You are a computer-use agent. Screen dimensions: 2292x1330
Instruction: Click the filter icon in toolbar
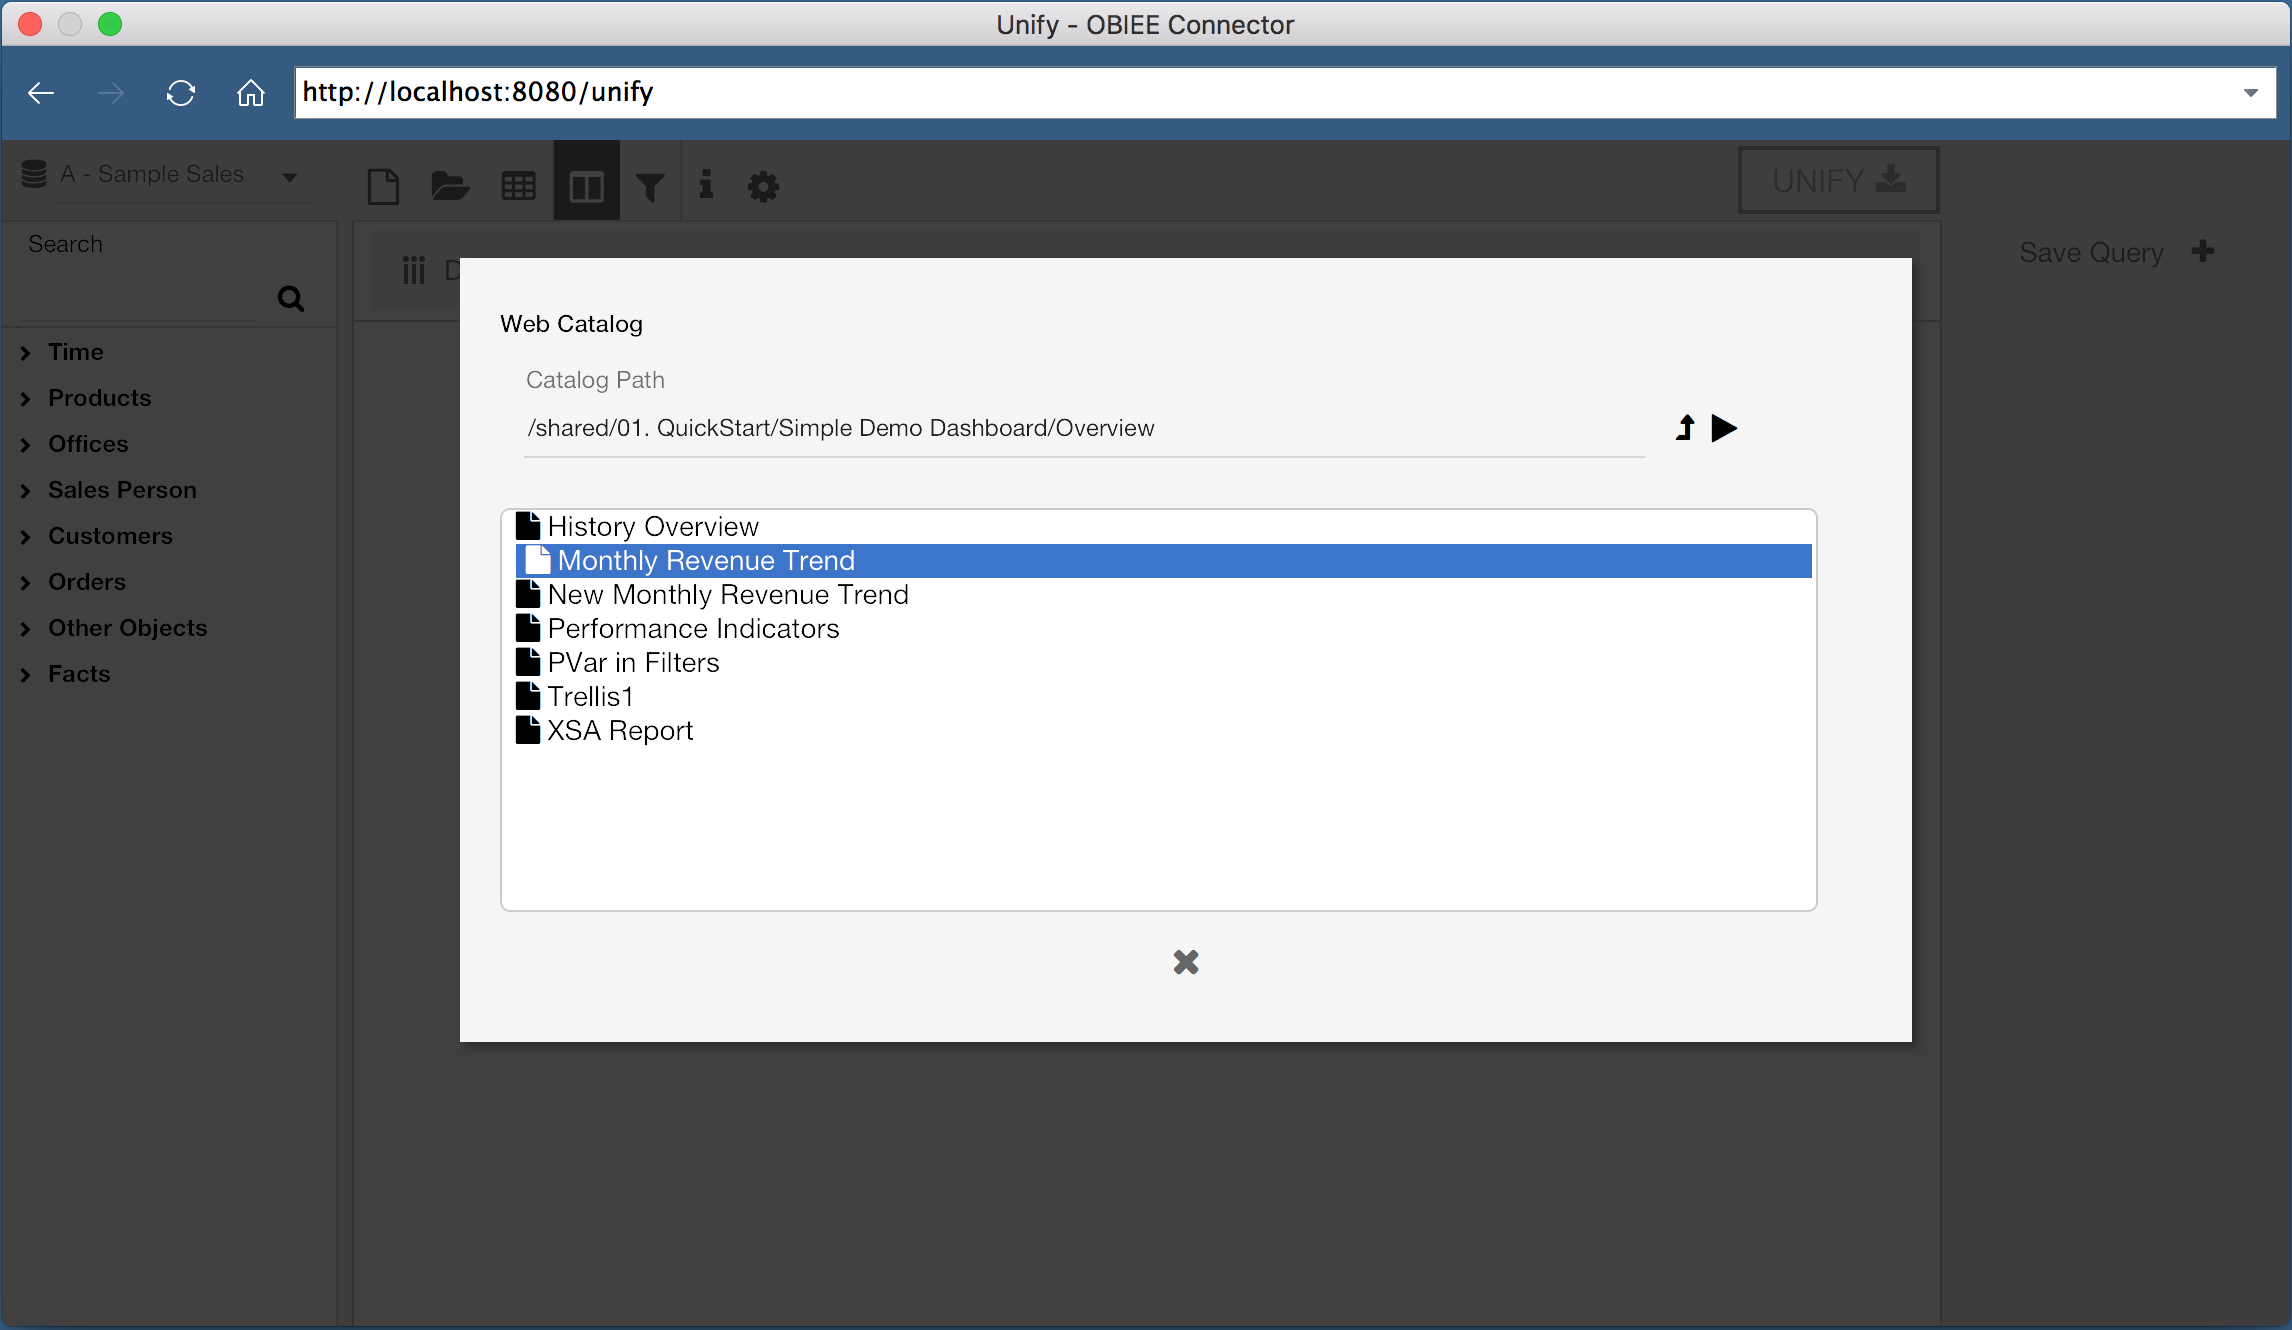[x=651, y=185]
